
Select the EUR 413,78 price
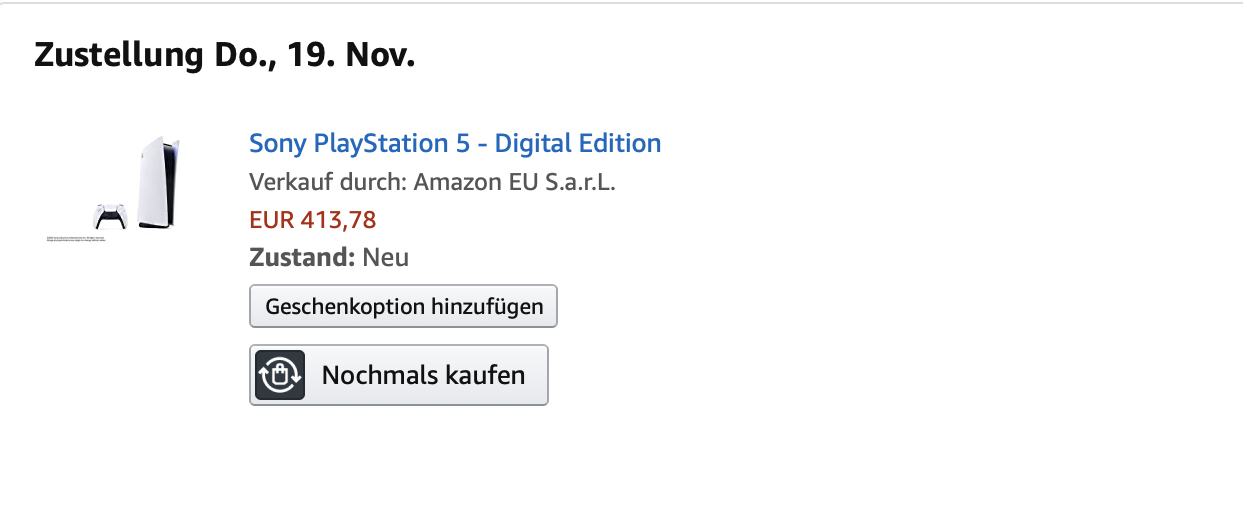coord(312,220)
